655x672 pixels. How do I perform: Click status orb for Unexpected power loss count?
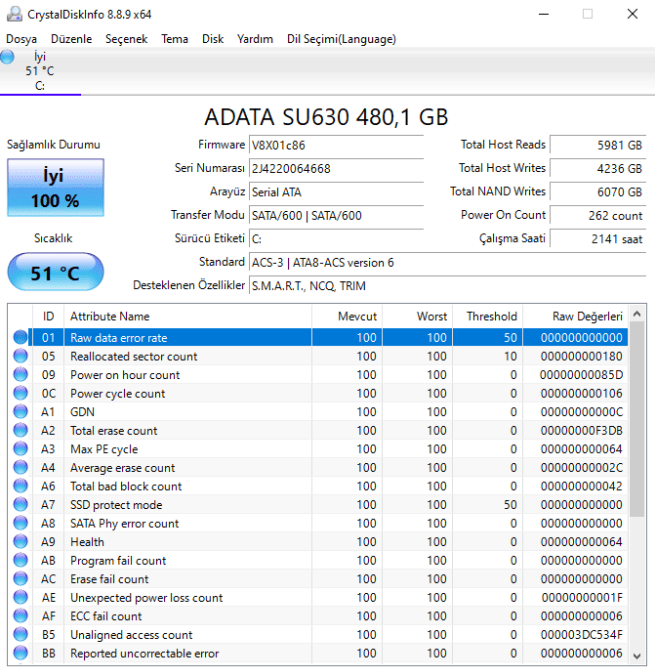[20, 597]
